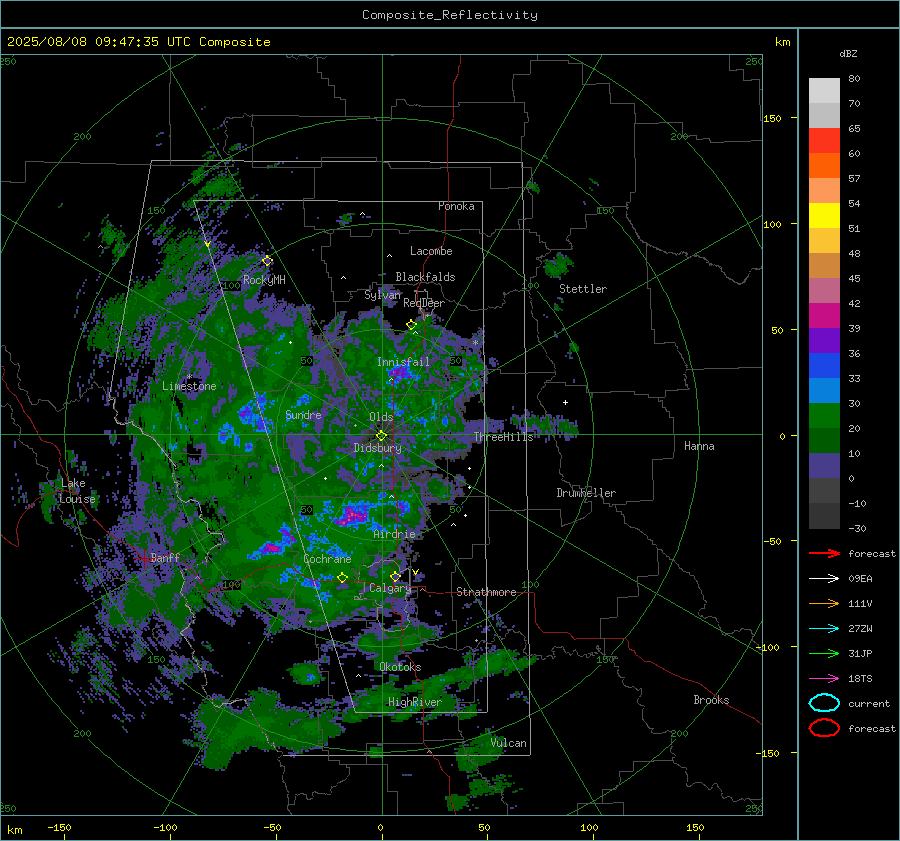Click the Ponoka town label
Screen dimensions: 900x841
pos(456,206)
